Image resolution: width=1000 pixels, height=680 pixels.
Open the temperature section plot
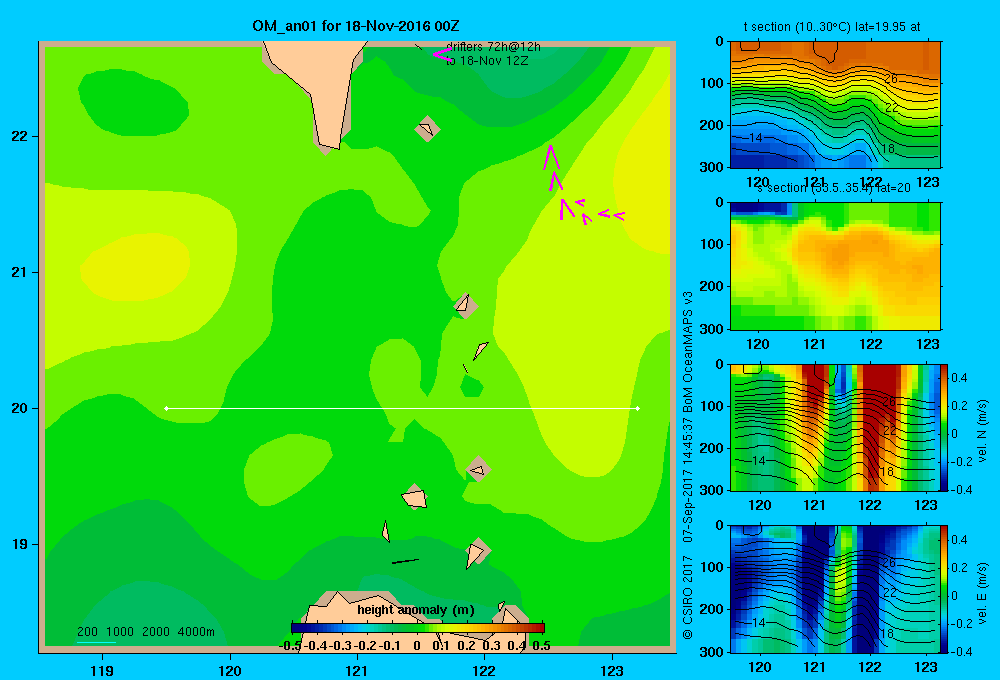[x=835, y=105]
